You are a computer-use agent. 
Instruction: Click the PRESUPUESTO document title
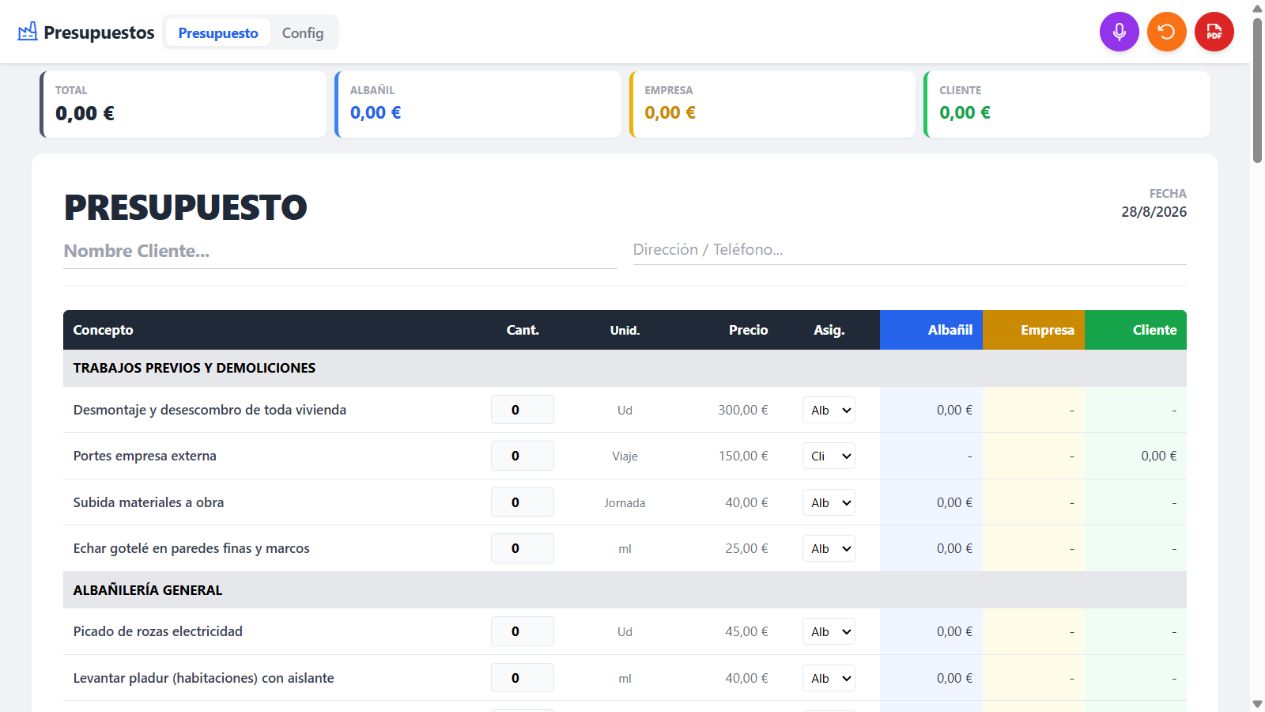(186, 208)
